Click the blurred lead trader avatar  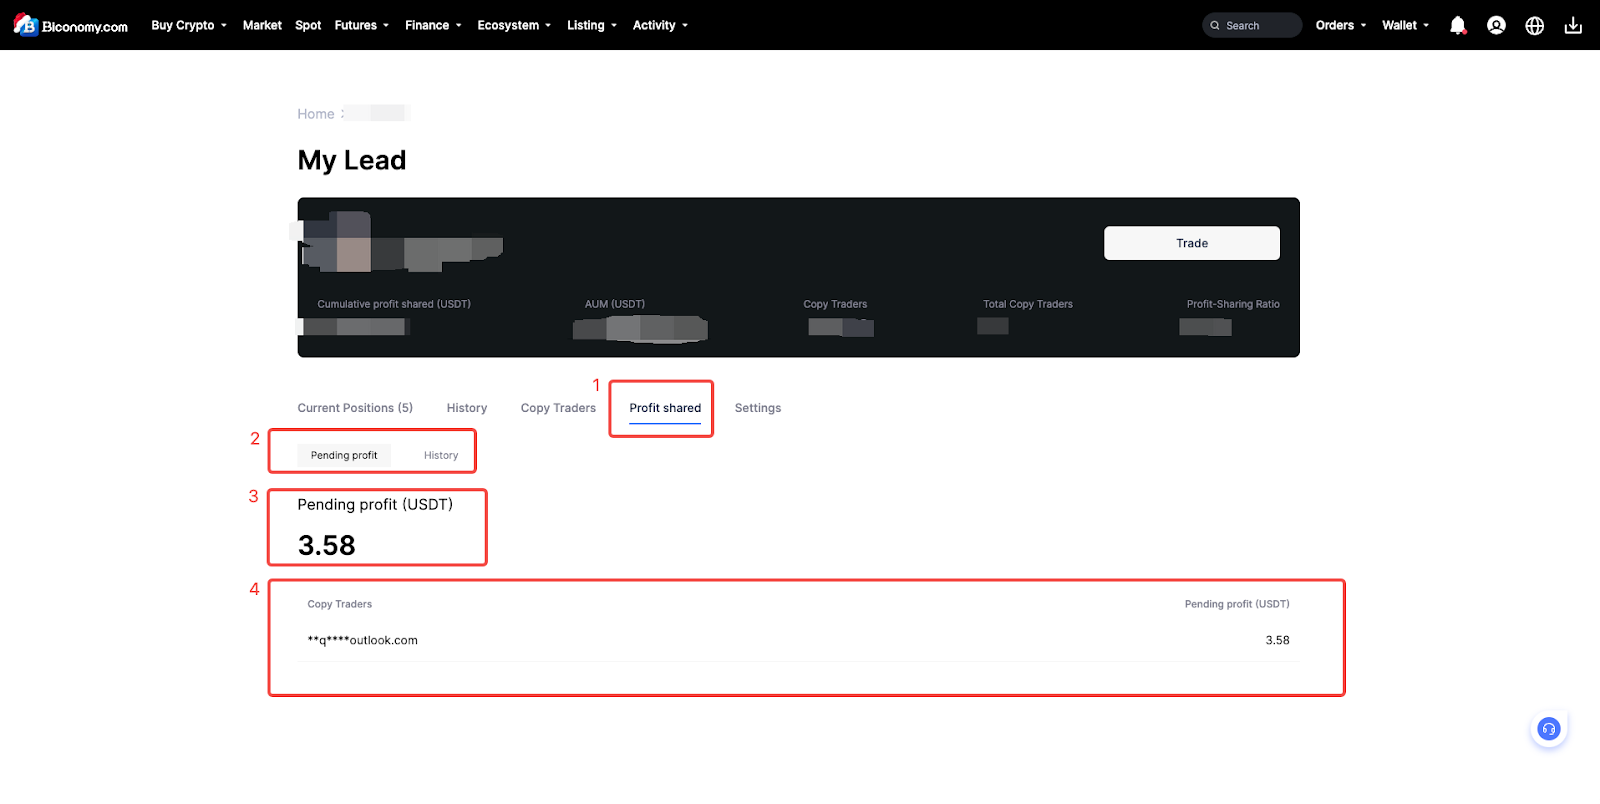coord(337,242)
